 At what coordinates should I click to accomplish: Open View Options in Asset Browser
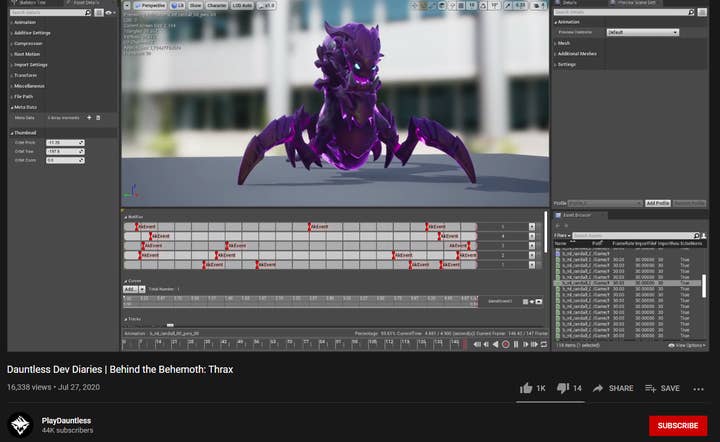coord(687,345)
